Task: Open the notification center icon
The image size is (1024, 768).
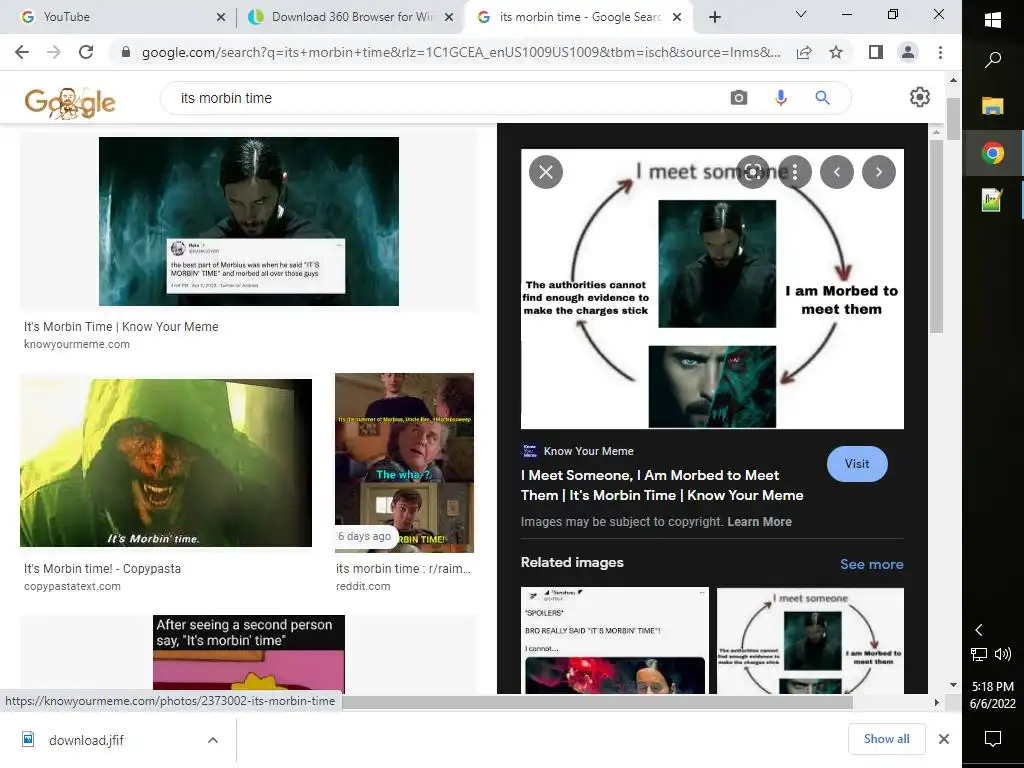Action: tap(993, 738)
